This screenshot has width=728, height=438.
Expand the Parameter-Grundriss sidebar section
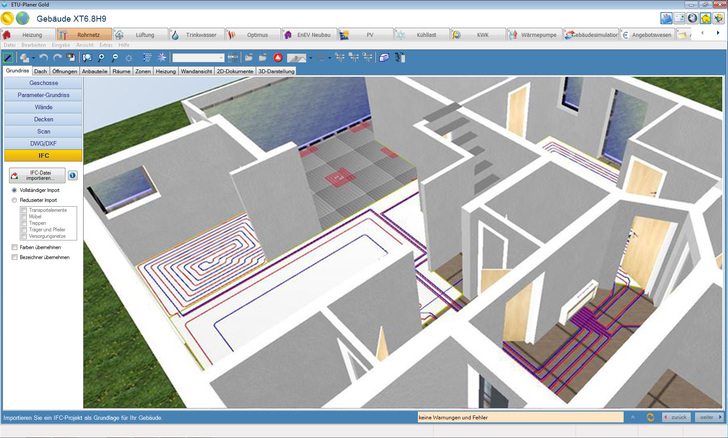pyautogui.click(x=43, y=95)
